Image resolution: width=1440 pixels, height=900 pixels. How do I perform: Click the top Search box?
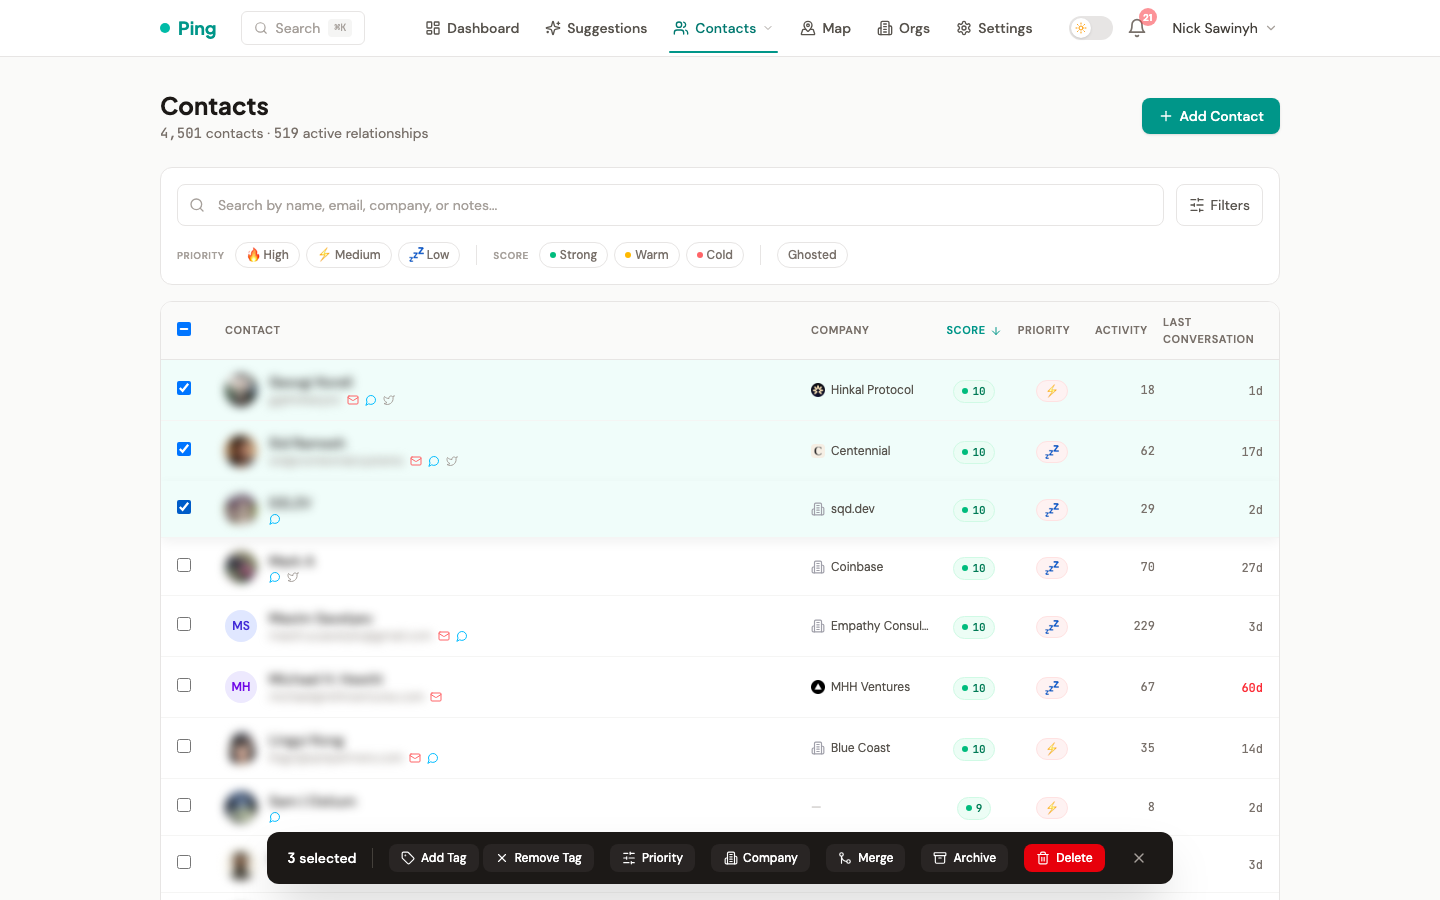click(303, 28)
